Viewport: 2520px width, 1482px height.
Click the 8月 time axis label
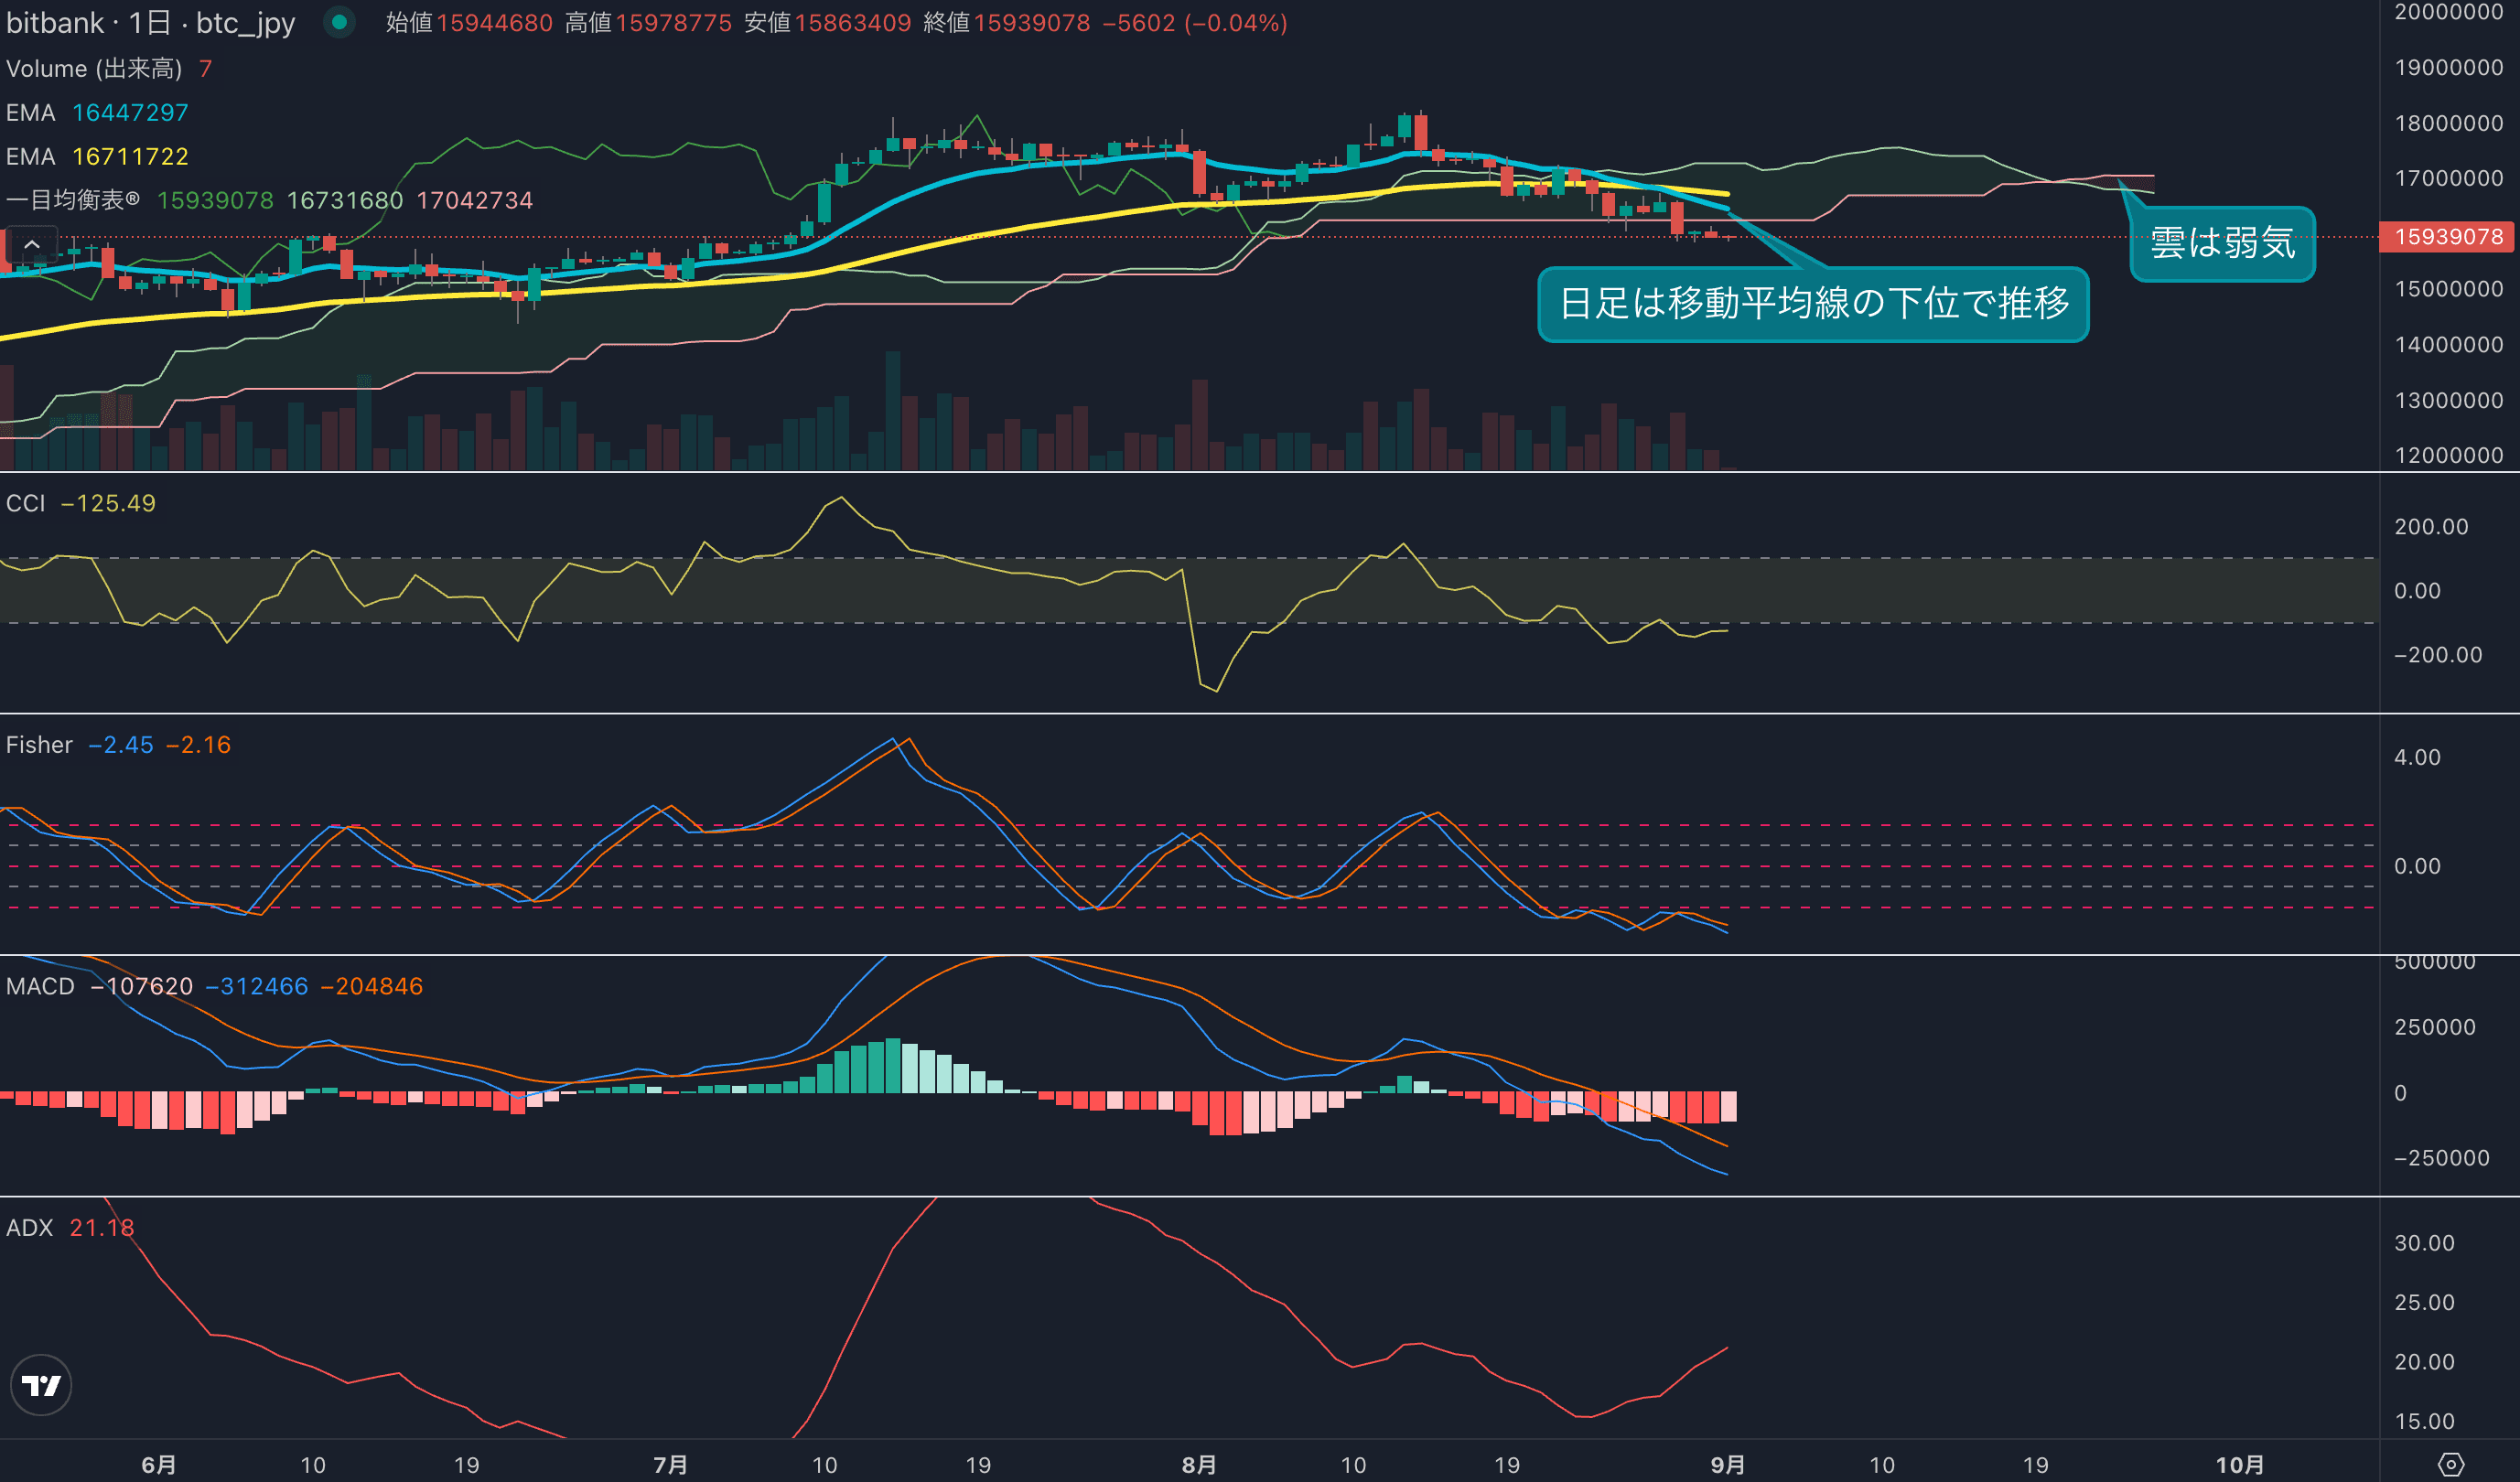[x=1199, y=1465]
